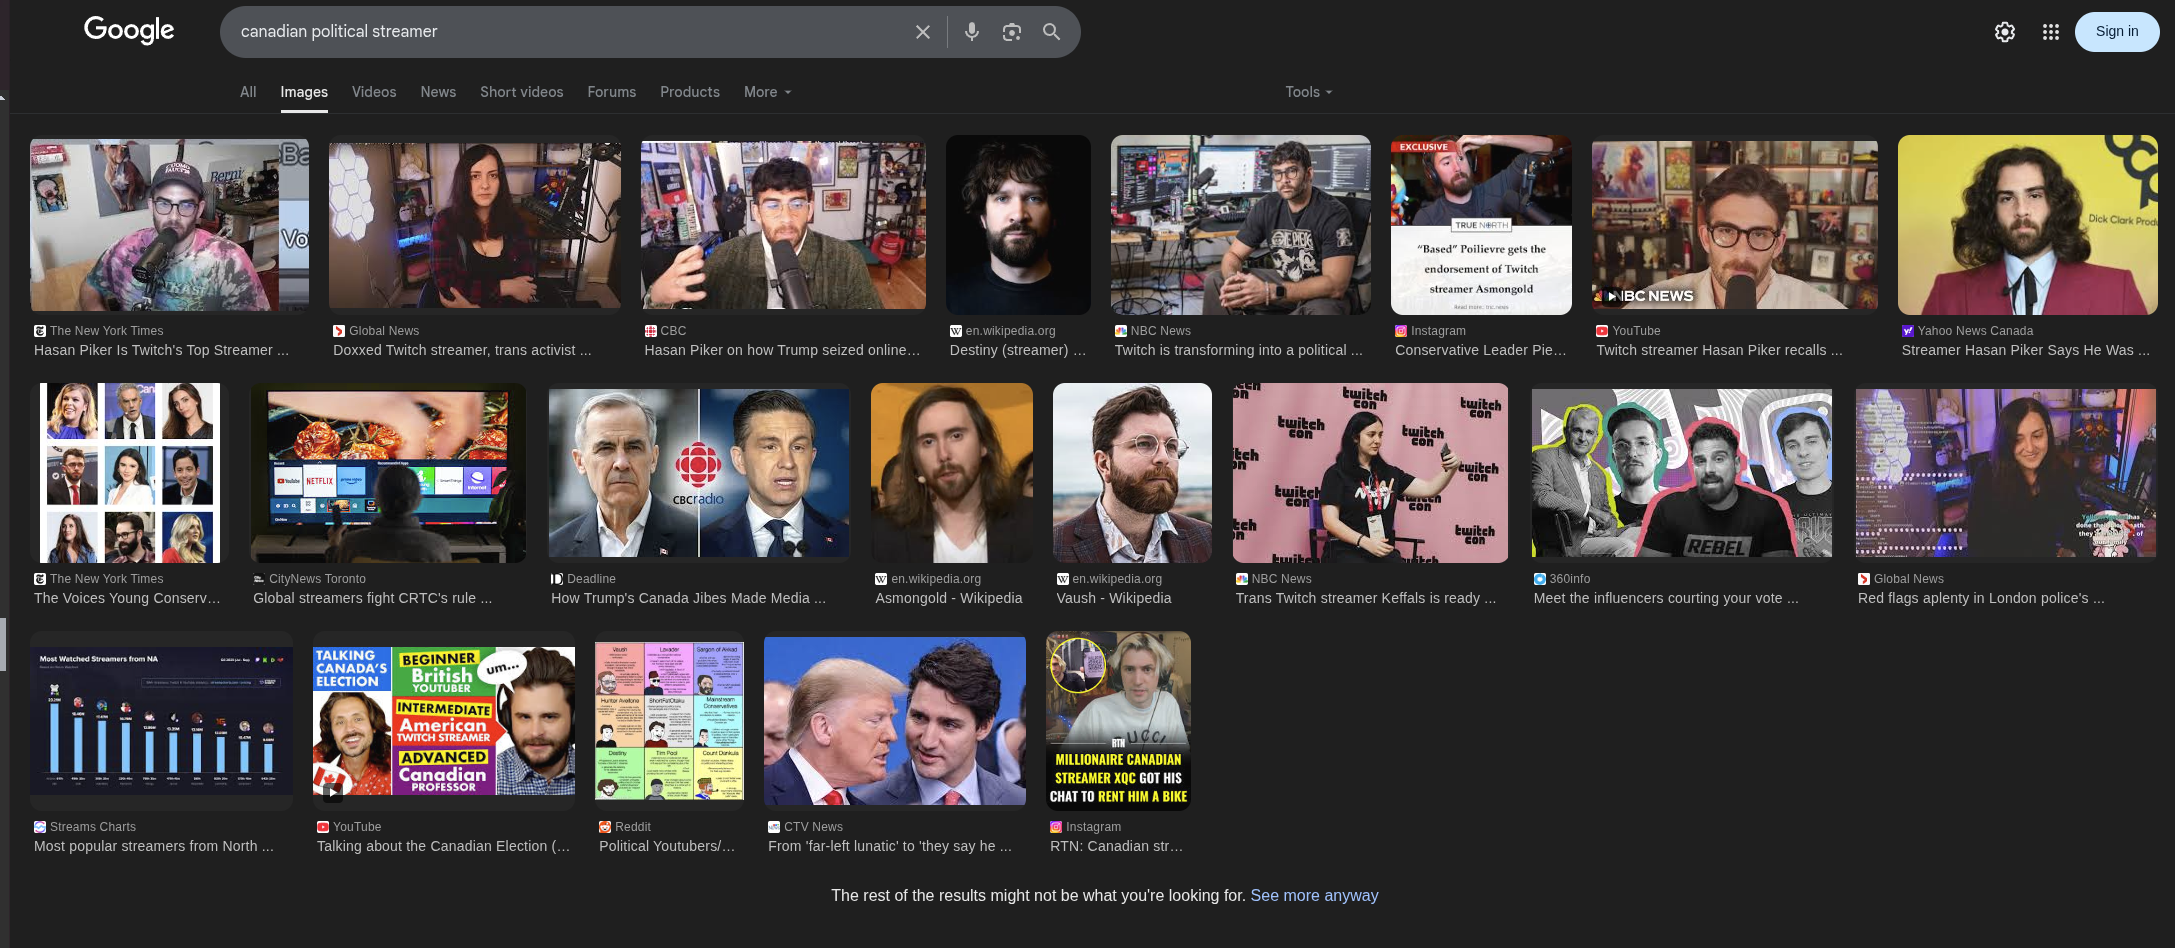Image resolution: width=2175 pixels, height=948 pixels.
Task: View yellow background long-hair man thumbnail
Action: [2028, 225]
